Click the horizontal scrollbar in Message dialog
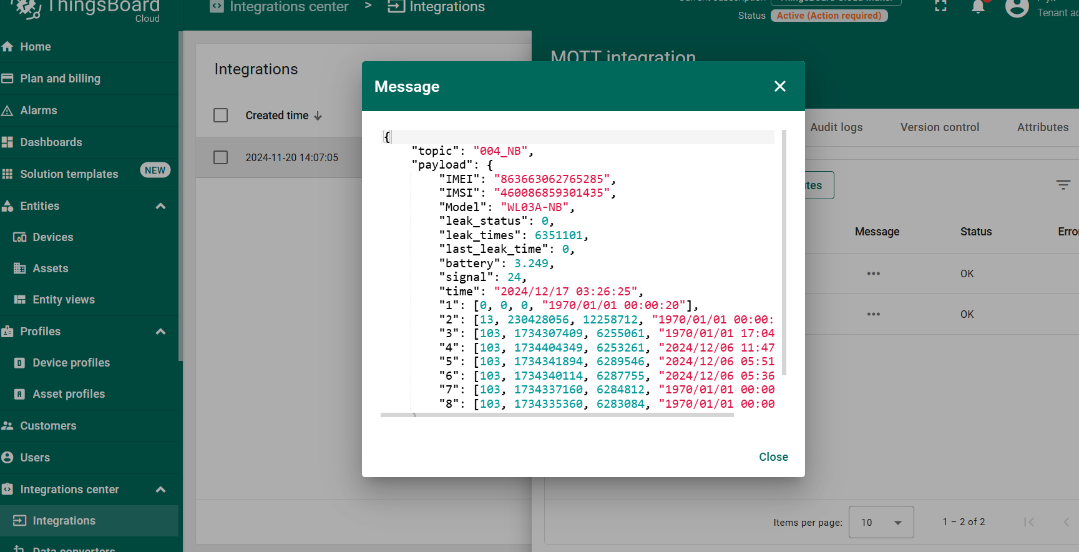Screen dimensions: 1079x552 click(x=557, y=415)
